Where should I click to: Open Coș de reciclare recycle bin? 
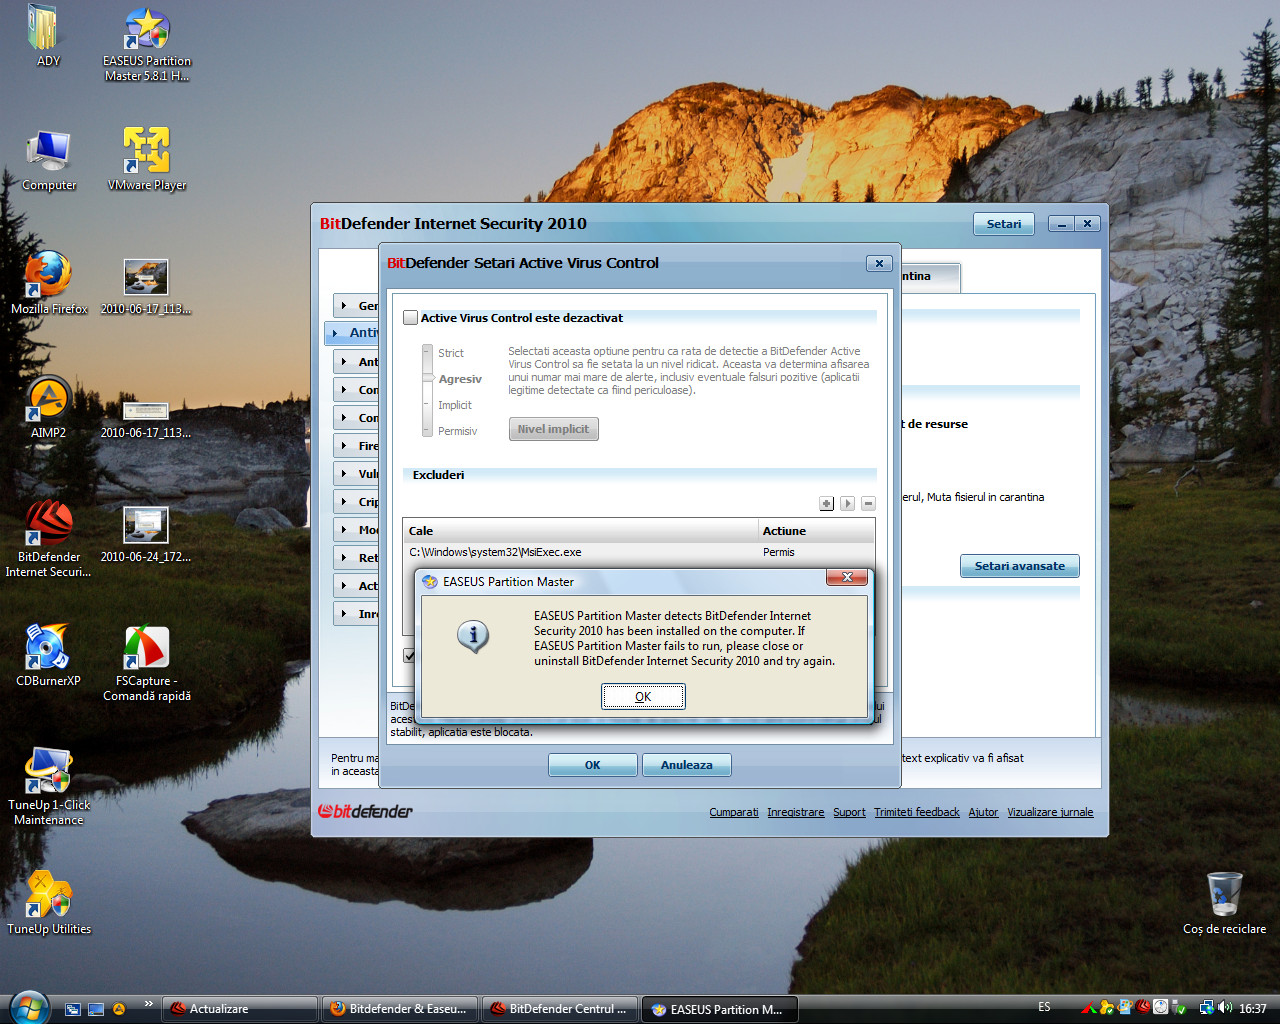click(1224, 904)
